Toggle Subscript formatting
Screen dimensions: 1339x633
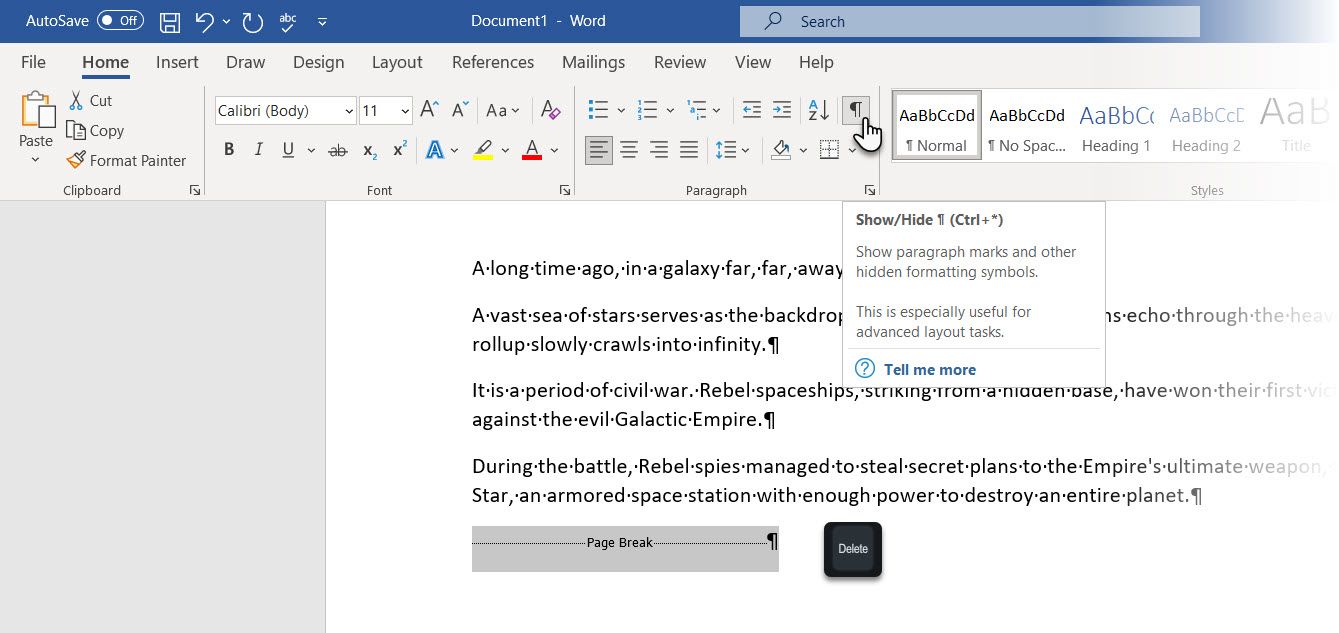[369, 150]
